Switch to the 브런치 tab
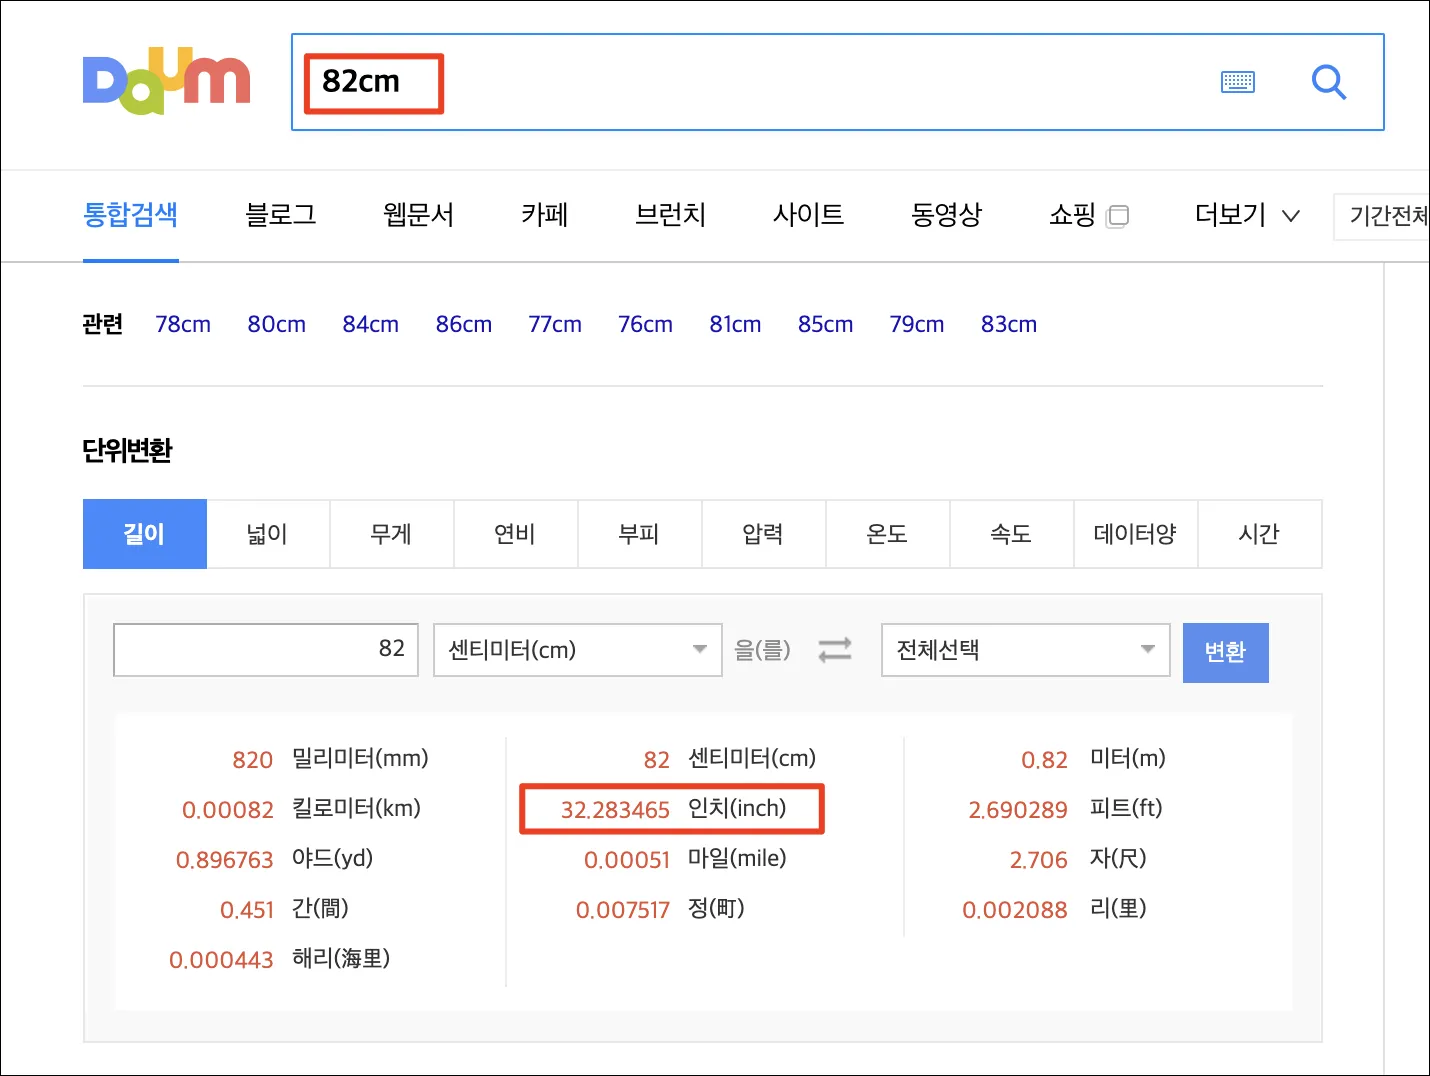 click(670, 215)
